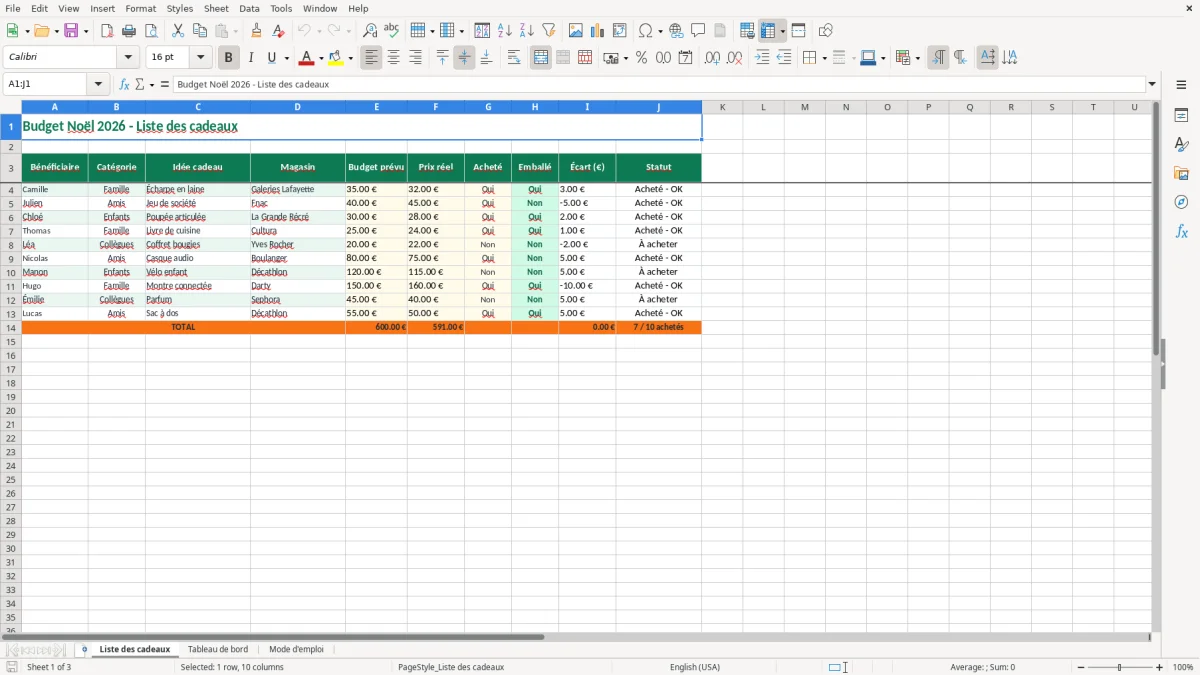Open the Borders dropdown arrow

[824, 58]
